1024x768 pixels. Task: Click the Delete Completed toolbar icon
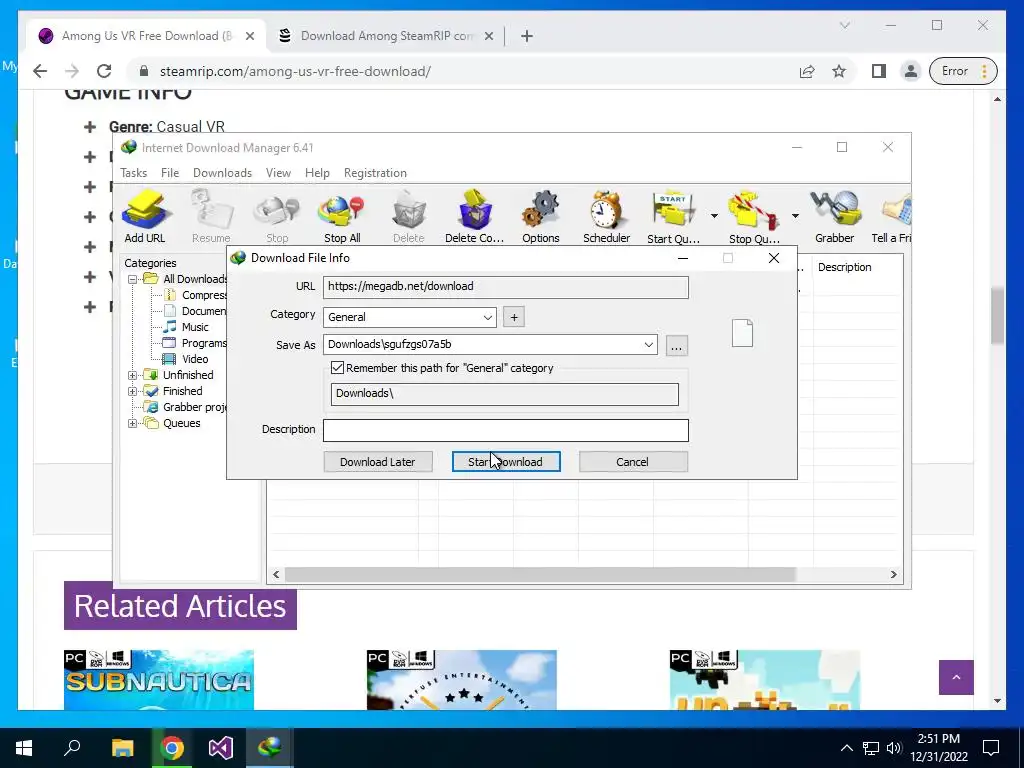click(474, 216)
